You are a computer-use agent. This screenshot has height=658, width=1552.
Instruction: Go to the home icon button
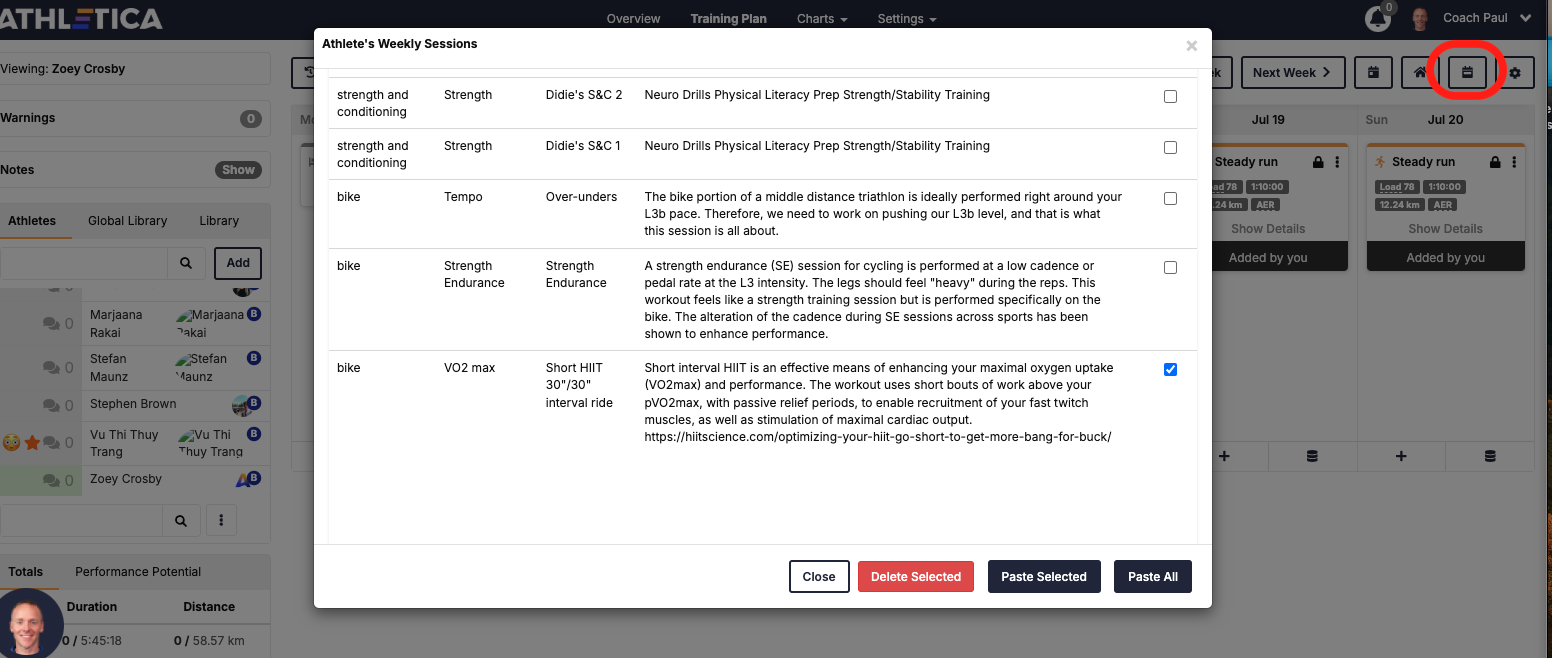pos(1421,72)
